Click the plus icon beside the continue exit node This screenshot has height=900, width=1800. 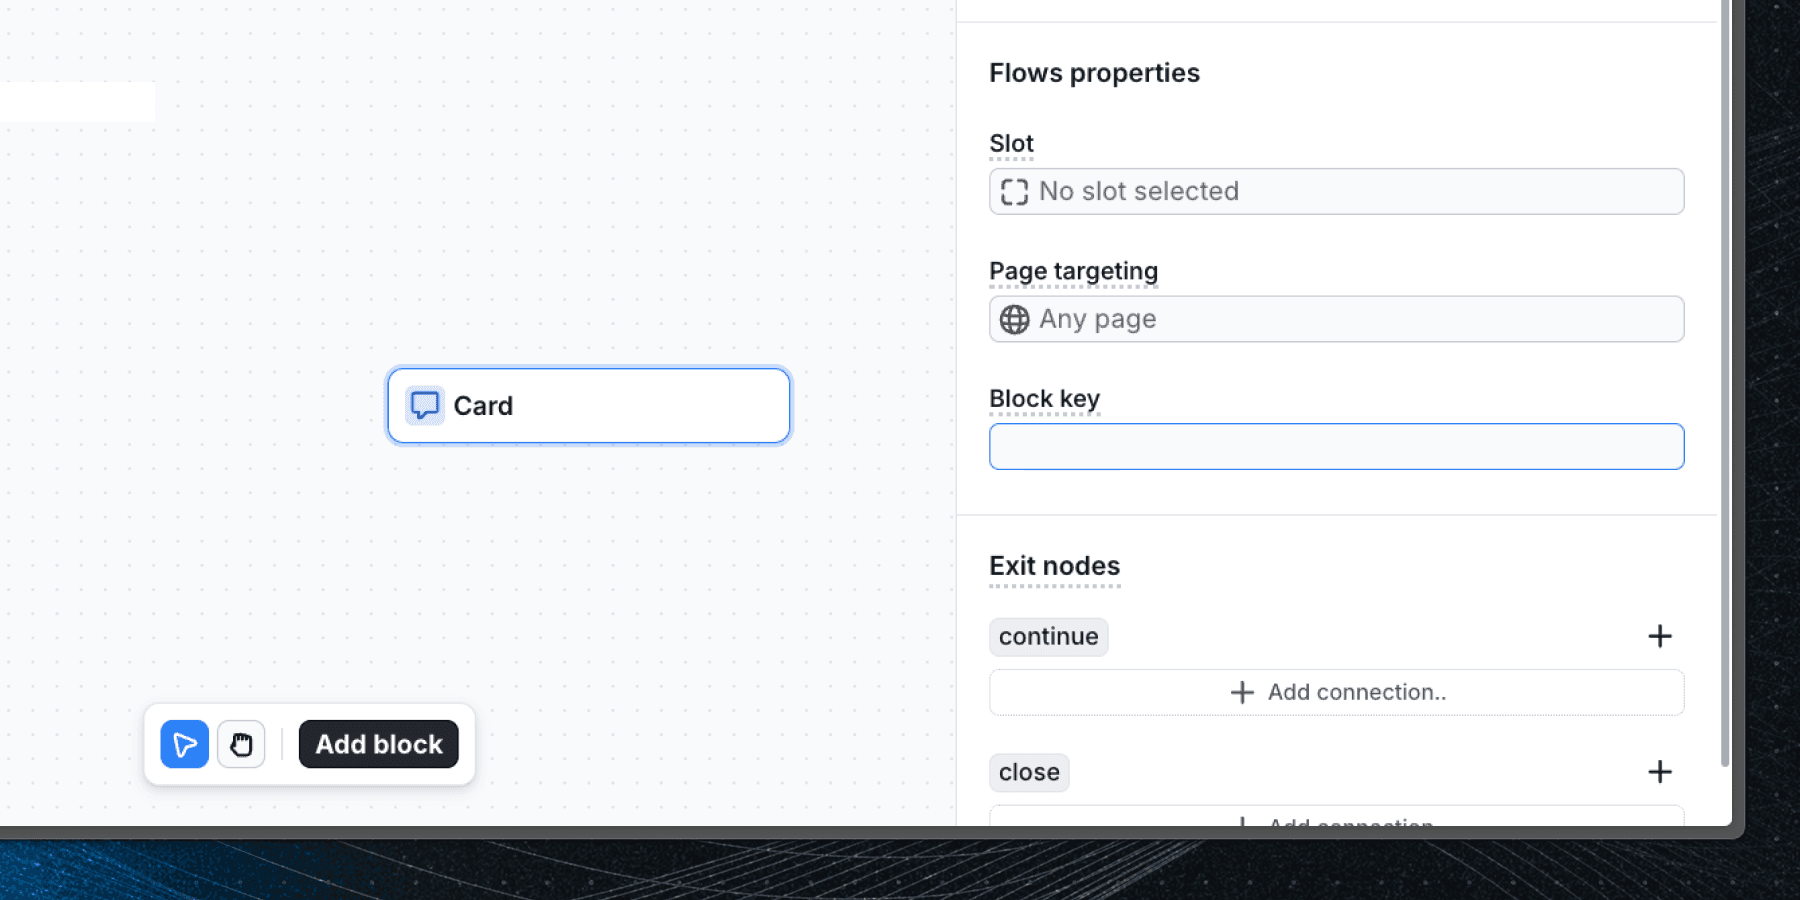coord(1660,636)
